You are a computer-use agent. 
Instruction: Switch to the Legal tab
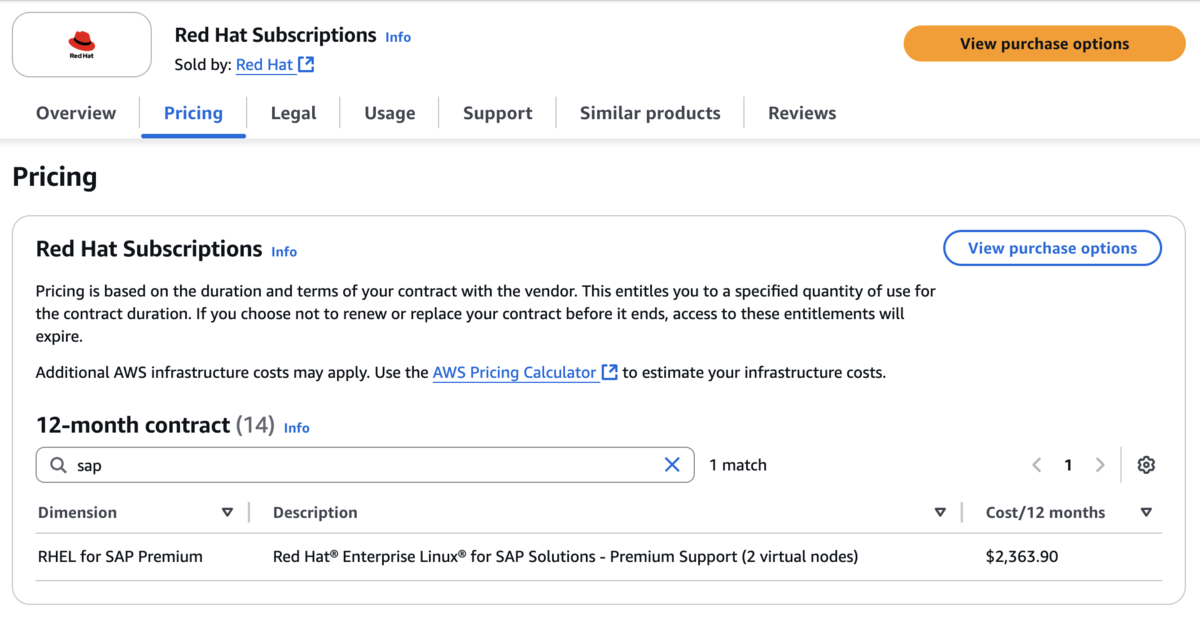(293, 113)
